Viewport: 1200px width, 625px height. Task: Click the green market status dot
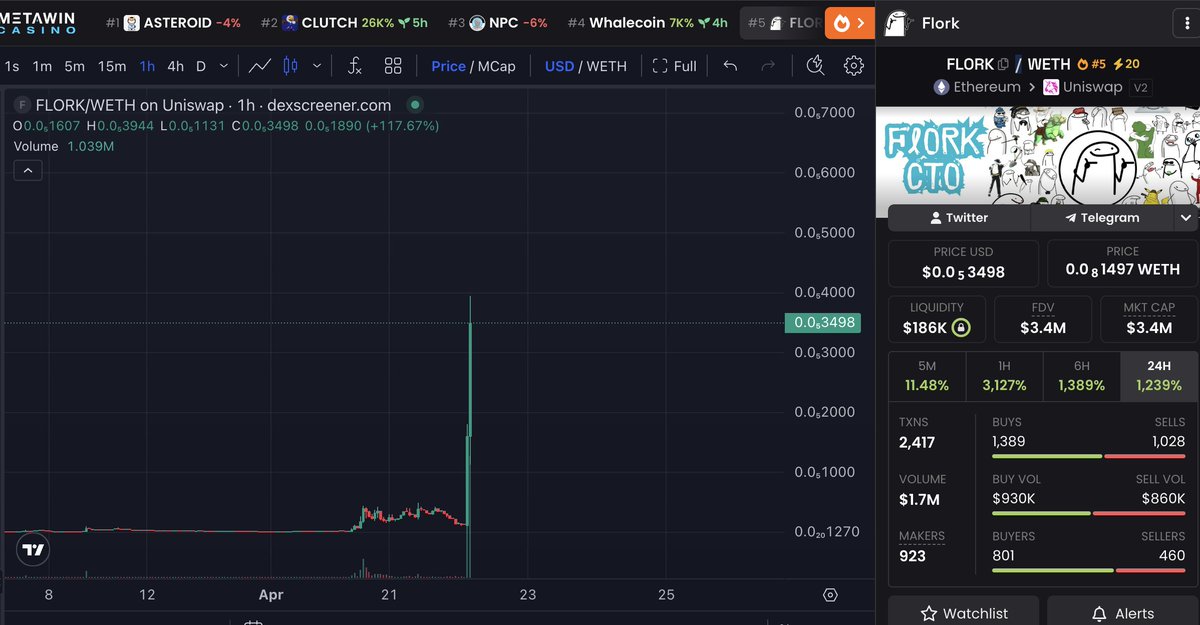[414, 104]
